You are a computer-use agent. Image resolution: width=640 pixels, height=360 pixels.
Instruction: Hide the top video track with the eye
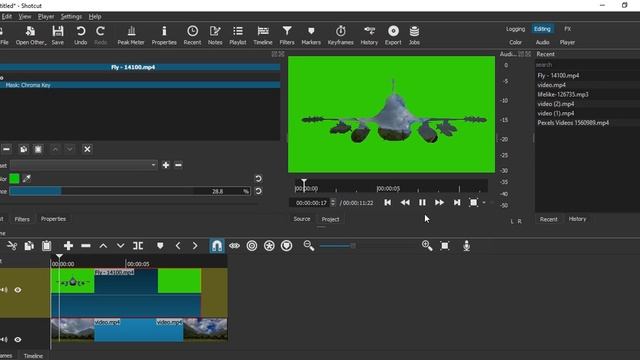coord(18,290)
